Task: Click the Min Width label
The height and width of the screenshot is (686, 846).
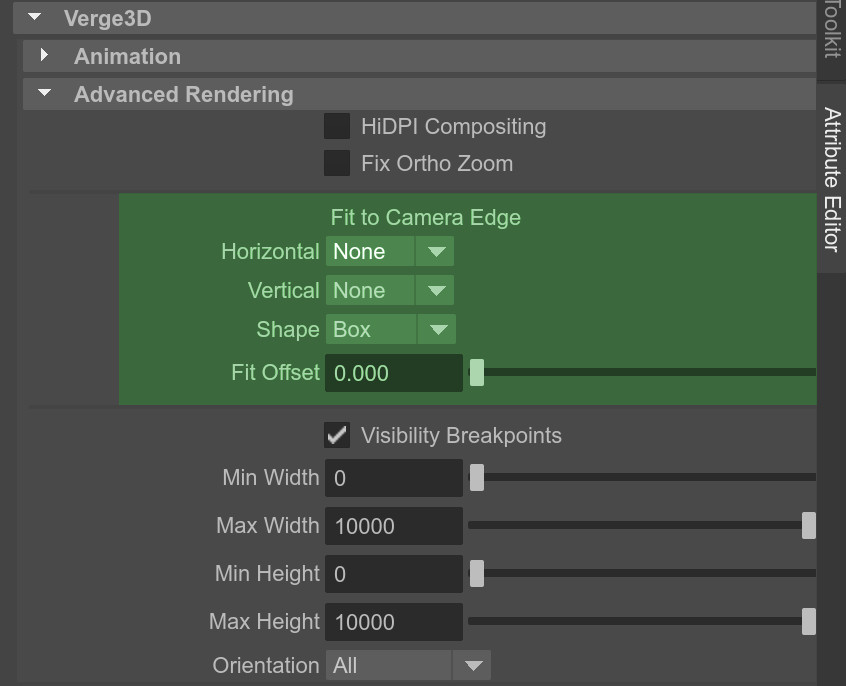Action: 271,478
